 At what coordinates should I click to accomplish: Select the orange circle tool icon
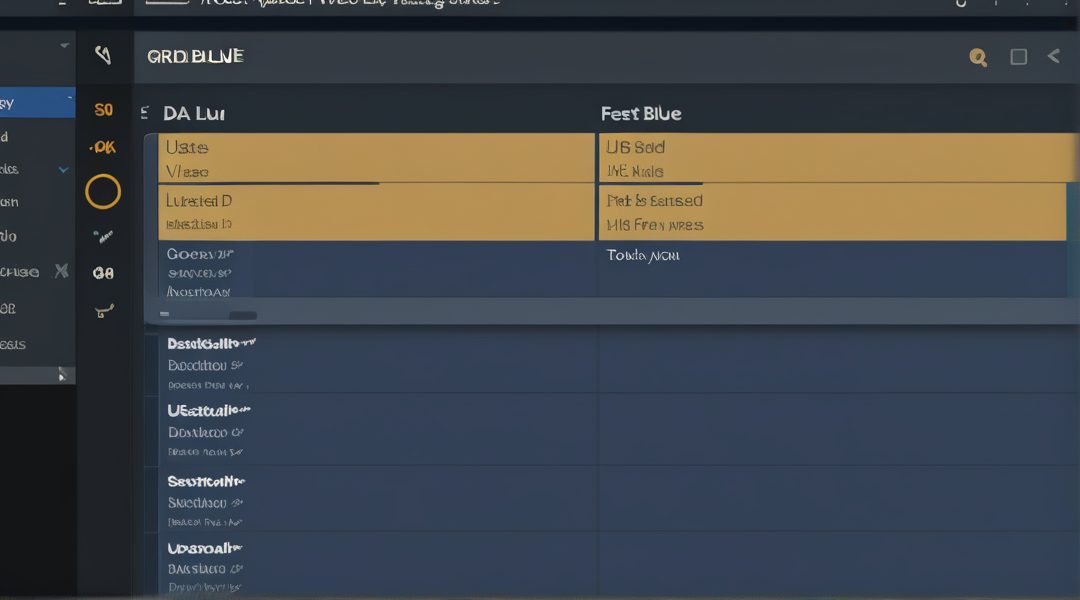click(103, 191)
